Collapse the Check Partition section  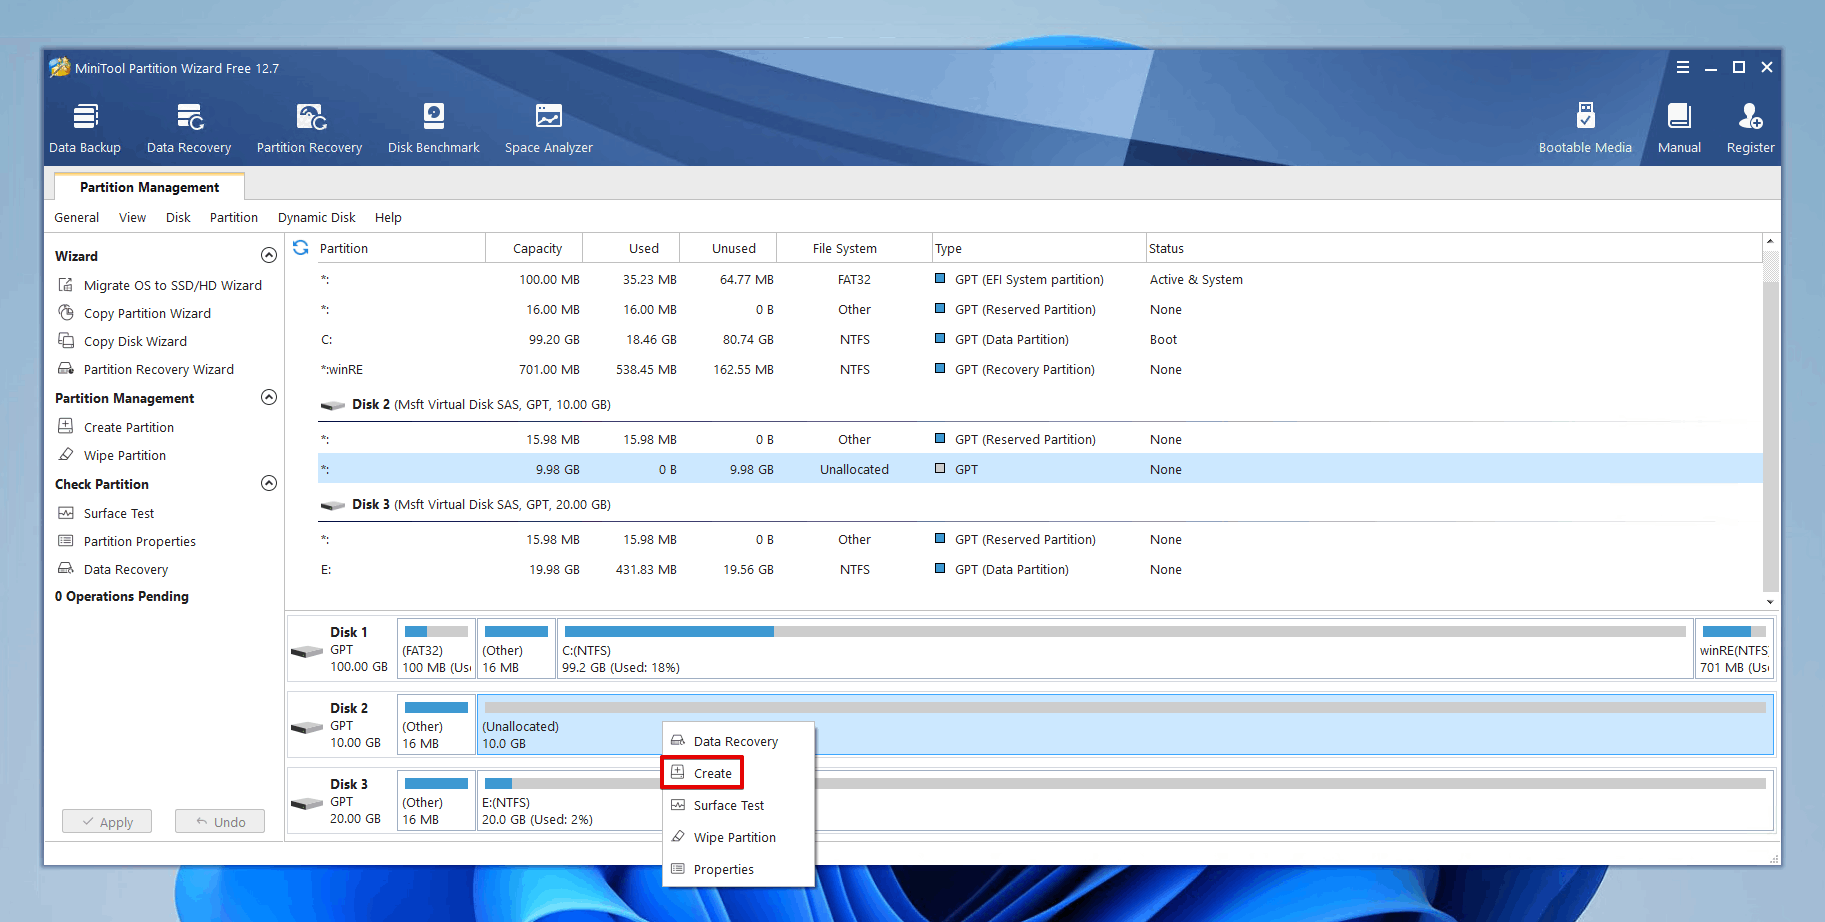(269, 483)
